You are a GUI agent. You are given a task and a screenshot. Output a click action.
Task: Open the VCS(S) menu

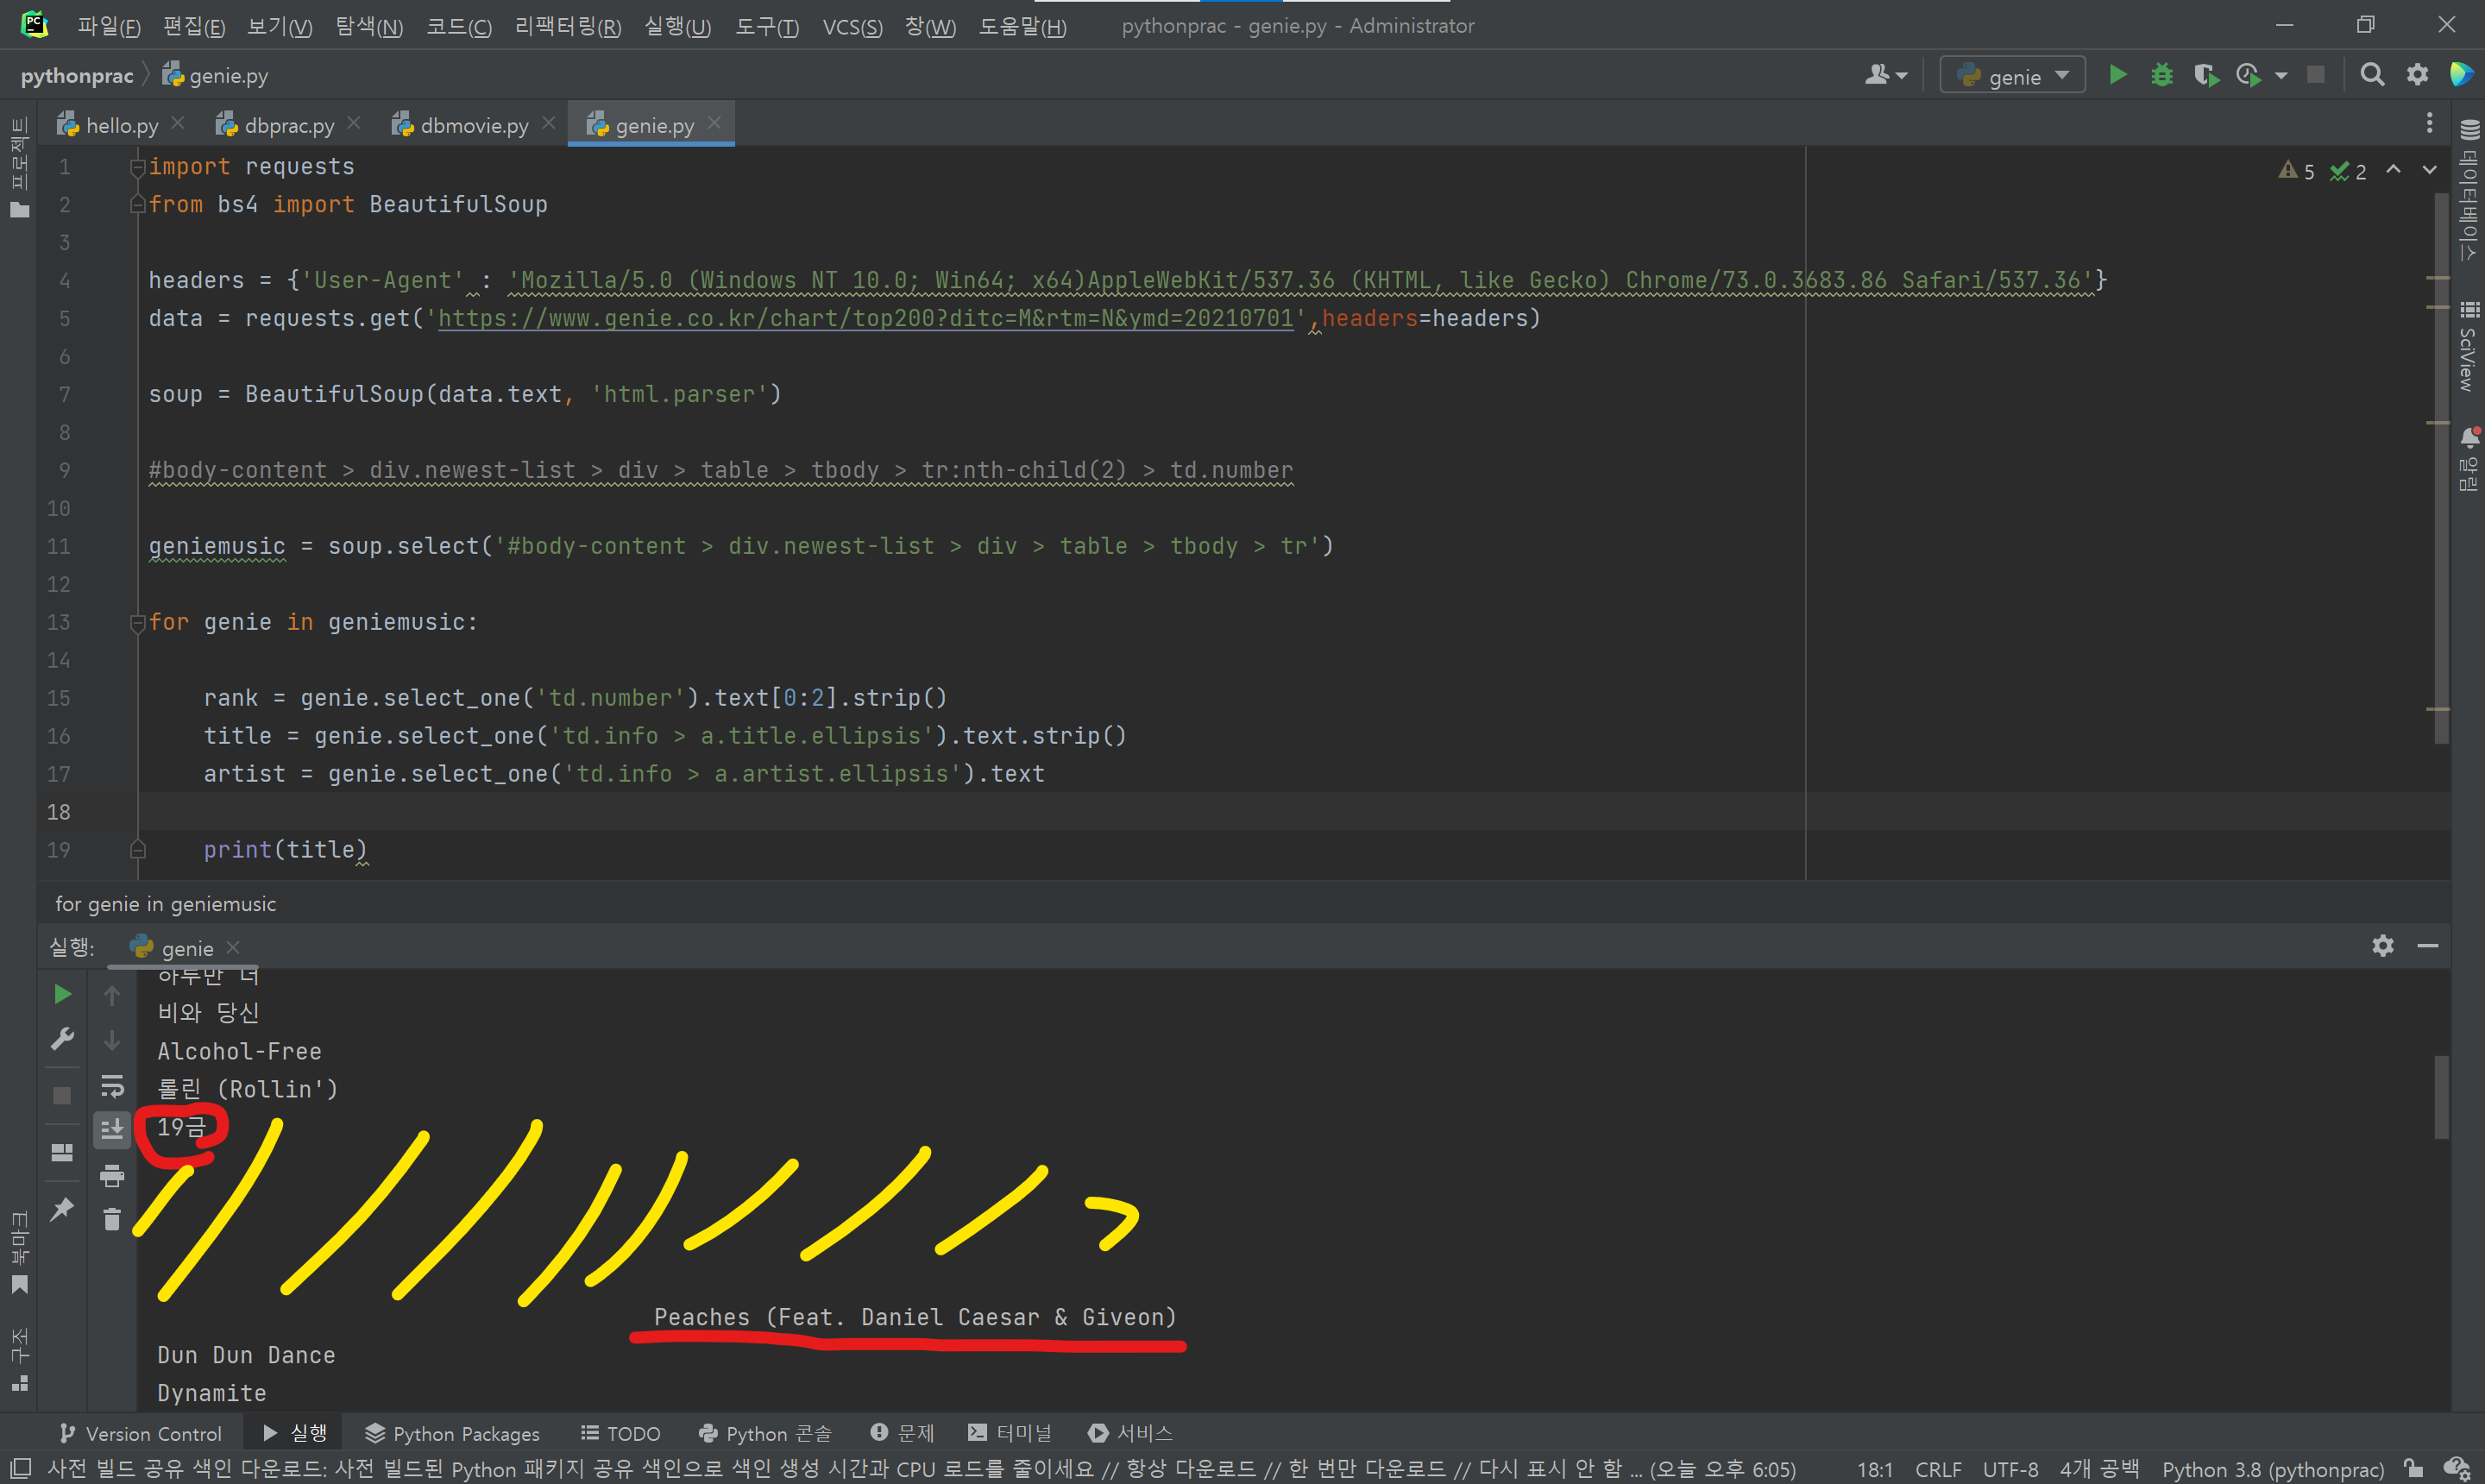pyautogui.click(x=852, y=26)
